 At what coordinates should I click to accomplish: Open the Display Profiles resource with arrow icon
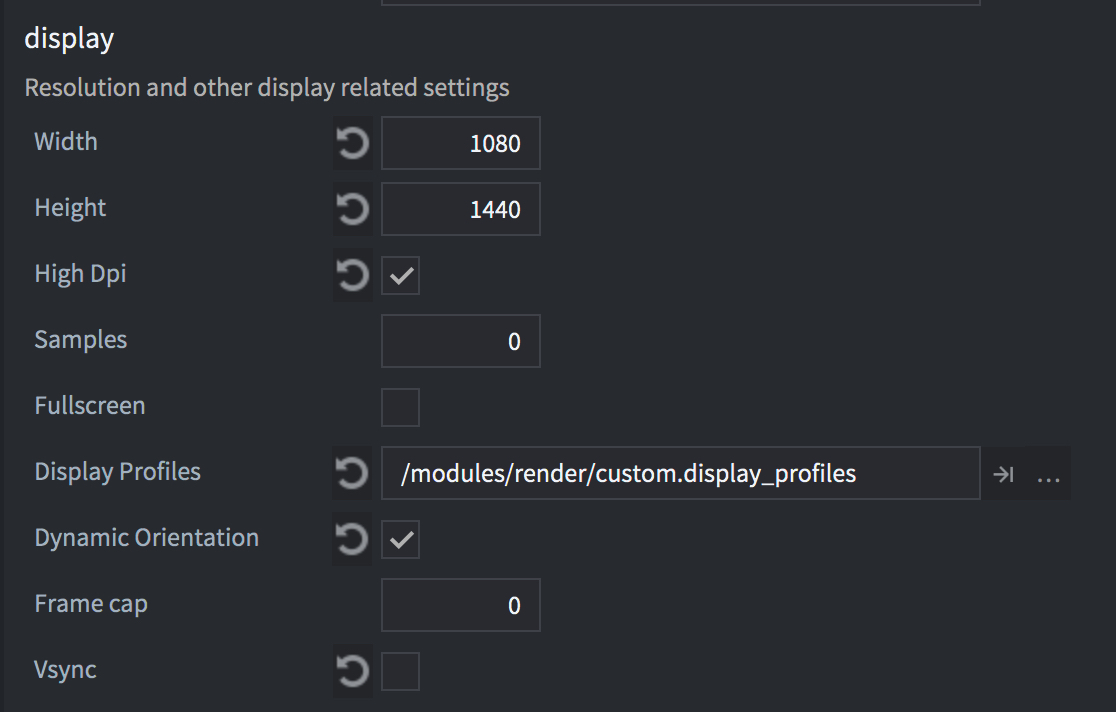coord(1003,475)
